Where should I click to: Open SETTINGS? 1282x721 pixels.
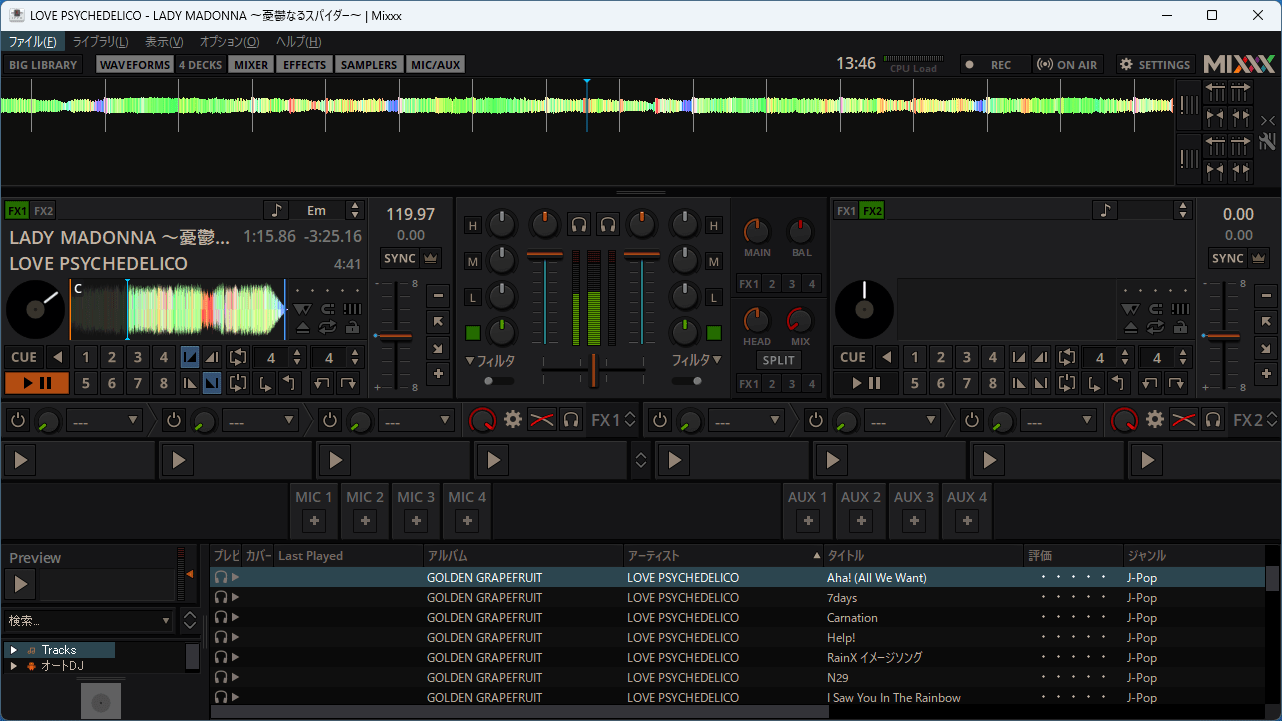1155,64
